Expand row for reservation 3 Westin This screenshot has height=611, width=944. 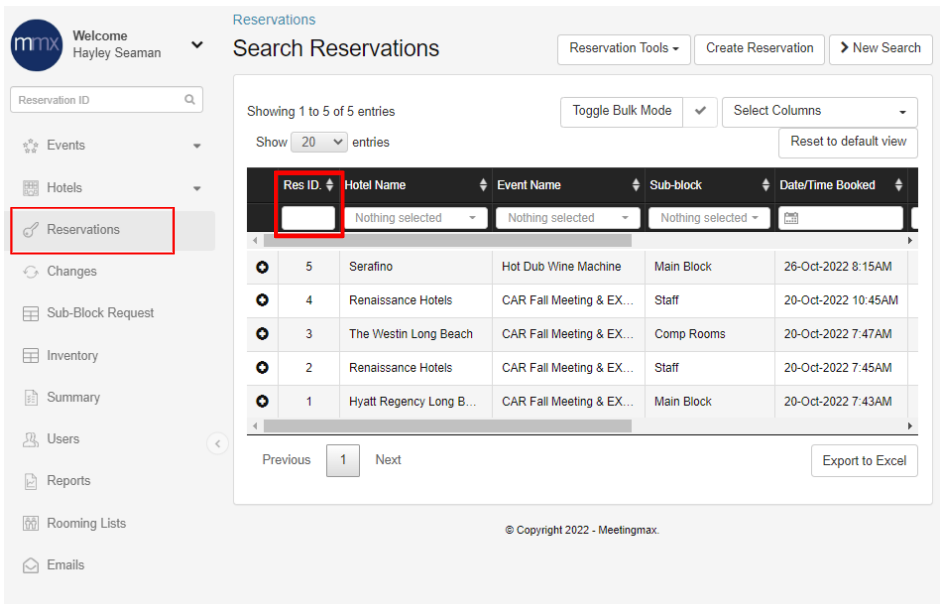coord(262,334)
